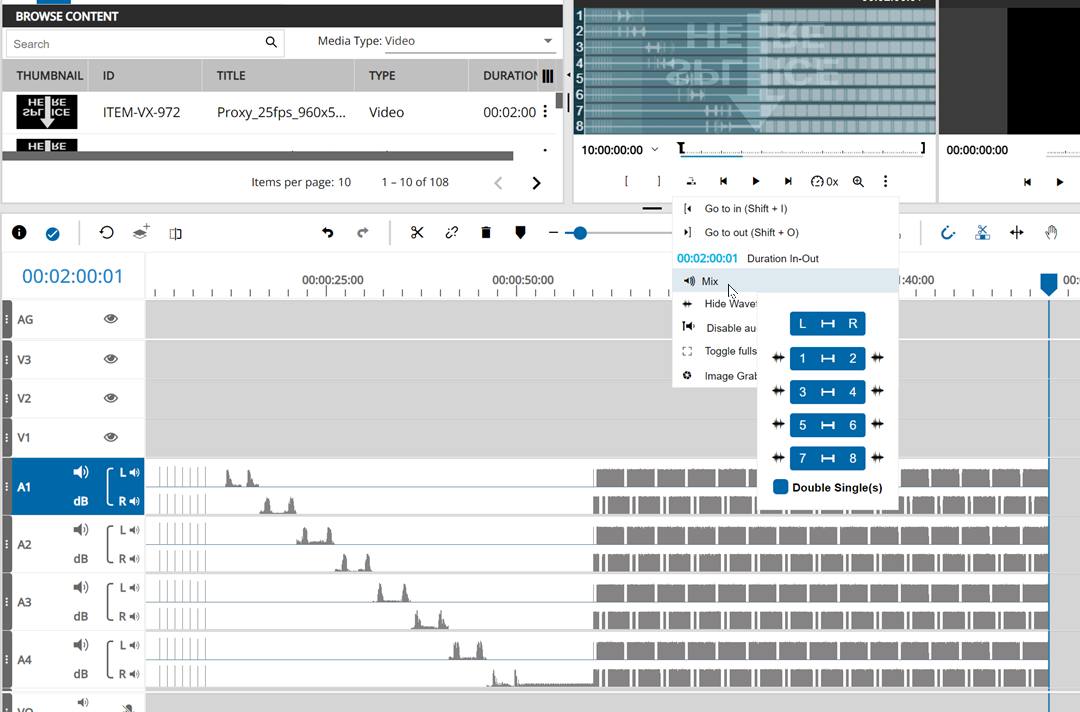1080x712 pixels.
Task: Open the three-dot menu for ITEM-VX-972
Action: pyautogui.click(x=545, y=112)
